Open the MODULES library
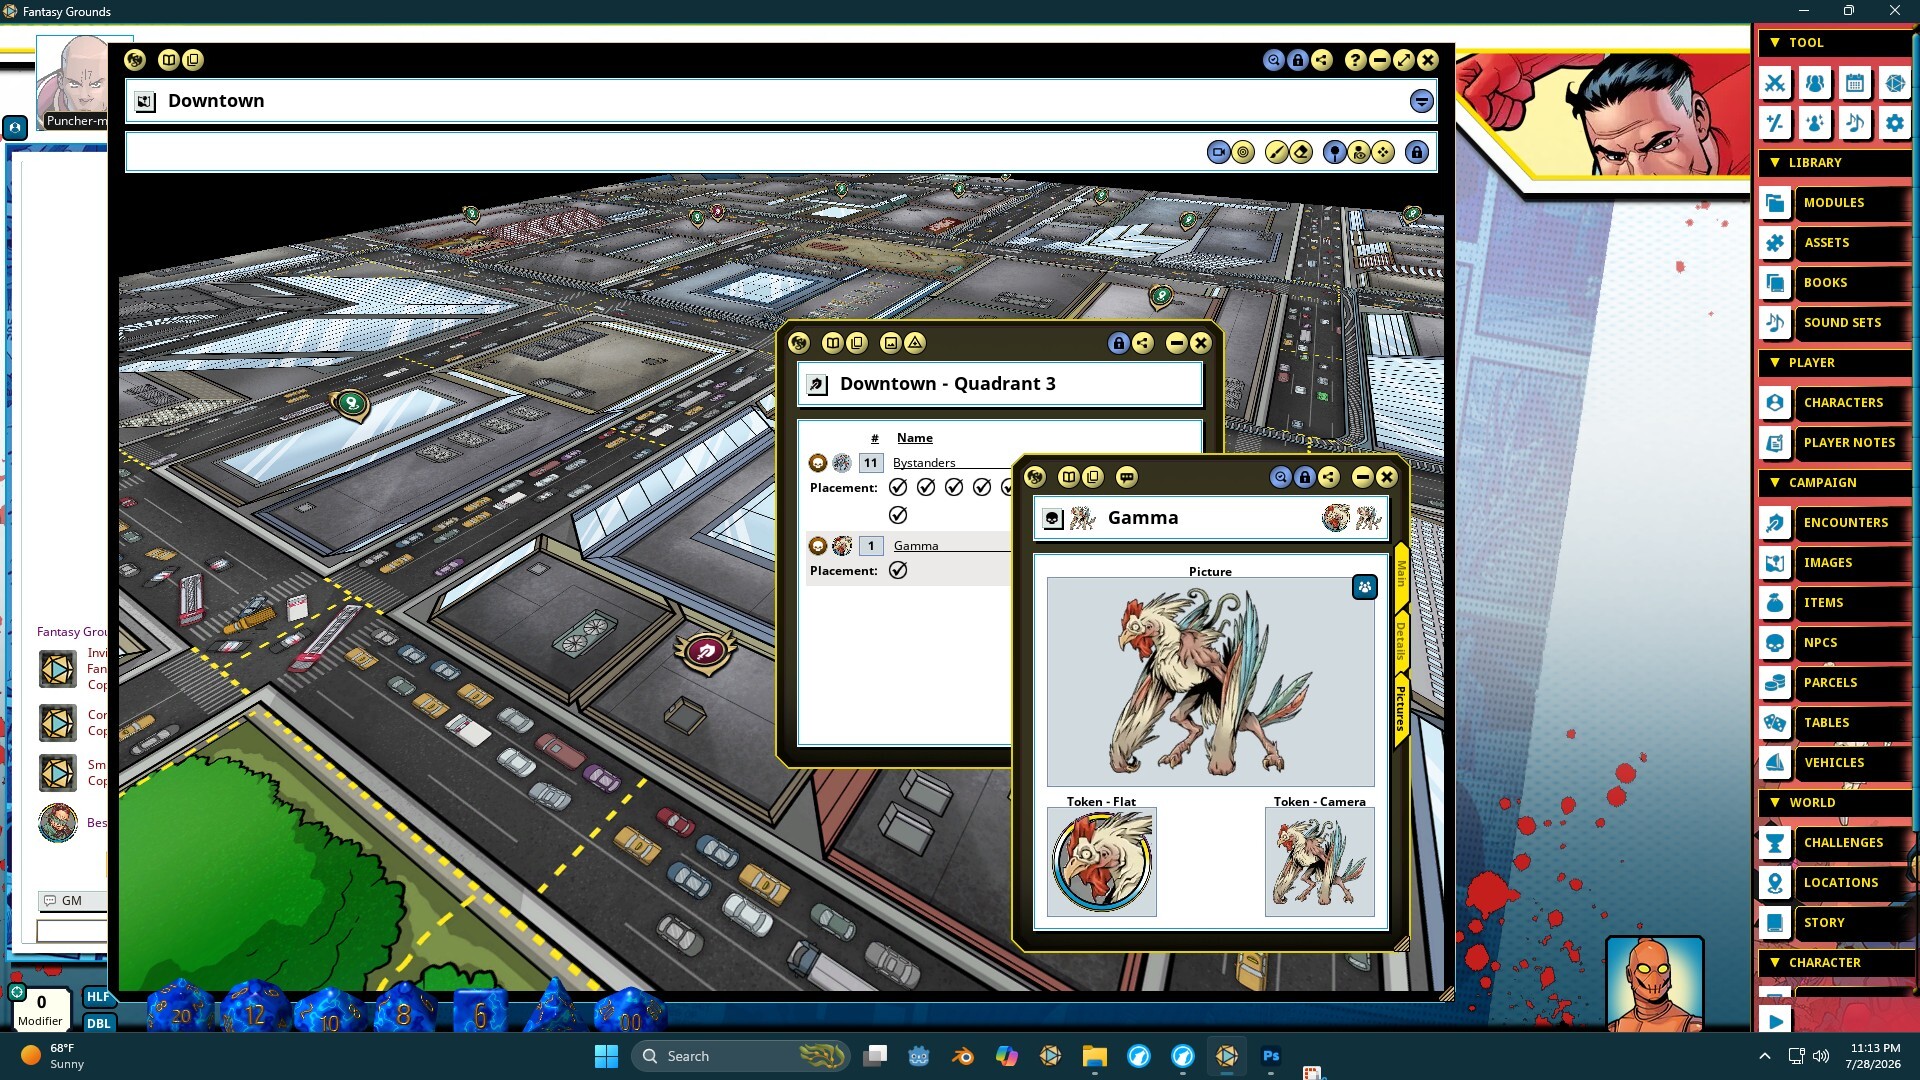Image resolution: width=1920 pixels, height=1080 pixels. pos(1836,203)
